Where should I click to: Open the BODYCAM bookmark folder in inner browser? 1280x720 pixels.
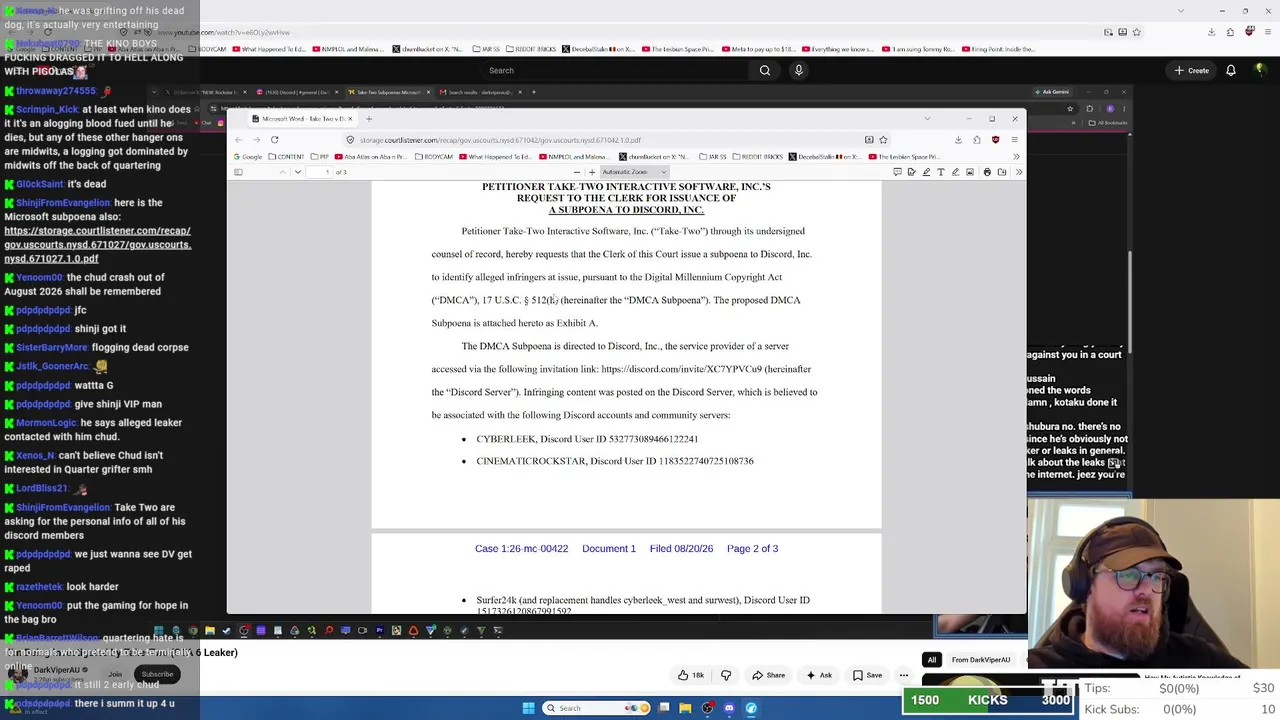[434, 157]
